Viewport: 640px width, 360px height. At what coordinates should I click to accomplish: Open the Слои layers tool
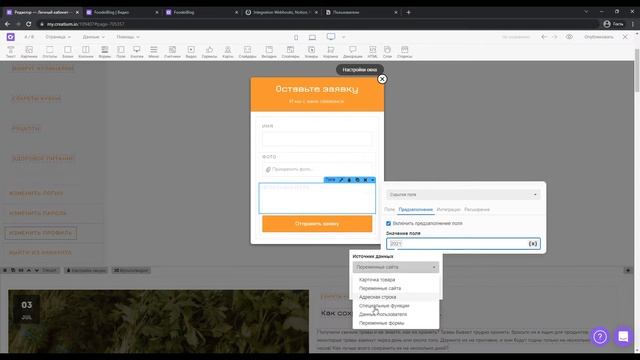click(387, 52)
